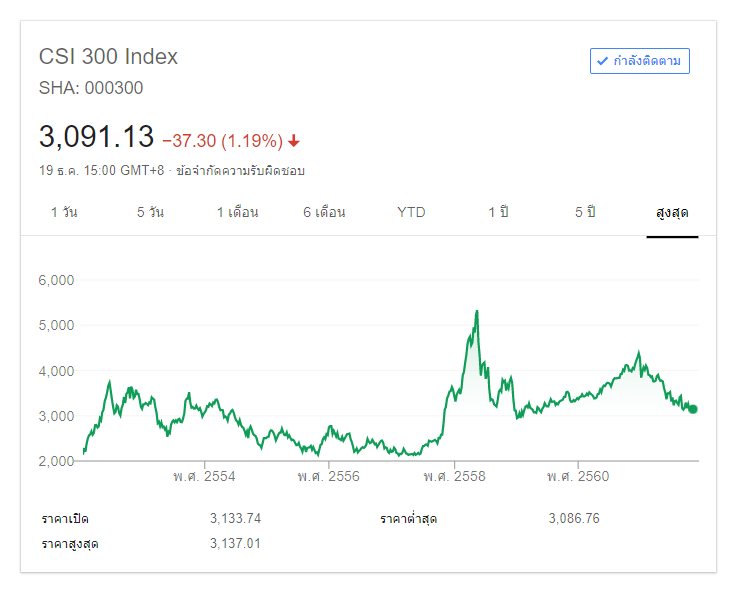Switch to the "1 ปี" tab

click(x=498, y=212)
